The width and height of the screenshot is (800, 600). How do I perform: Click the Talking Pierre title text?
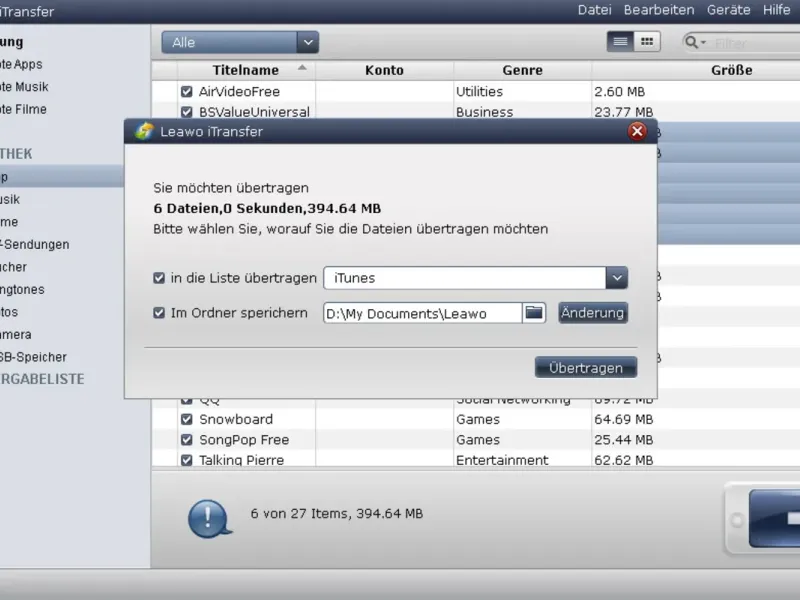[x=241, y=460]
